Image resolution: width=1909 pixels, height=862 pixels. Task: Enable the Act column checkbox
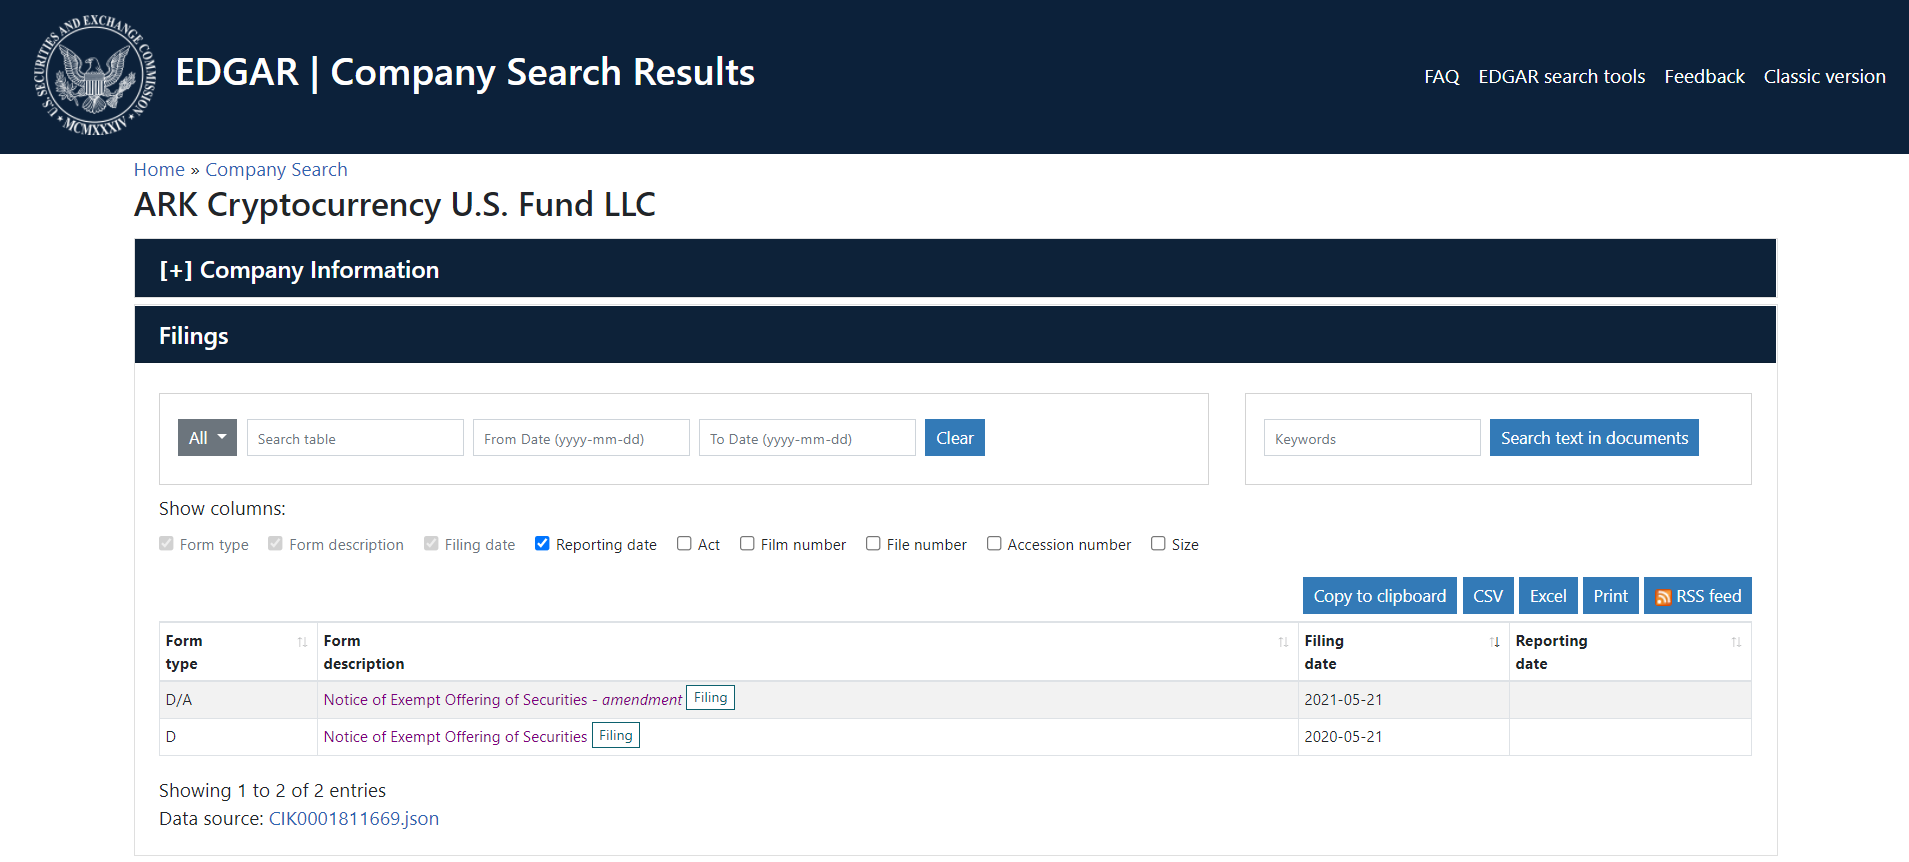click(x=684, y=544)
